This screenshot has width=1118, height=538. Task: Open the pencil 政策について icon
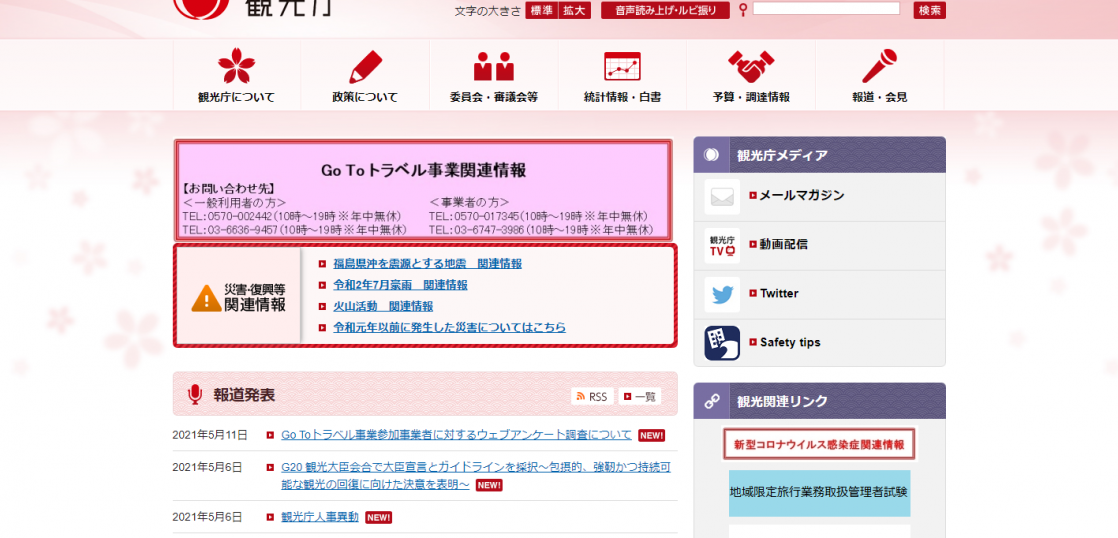(x=365, y=67)
